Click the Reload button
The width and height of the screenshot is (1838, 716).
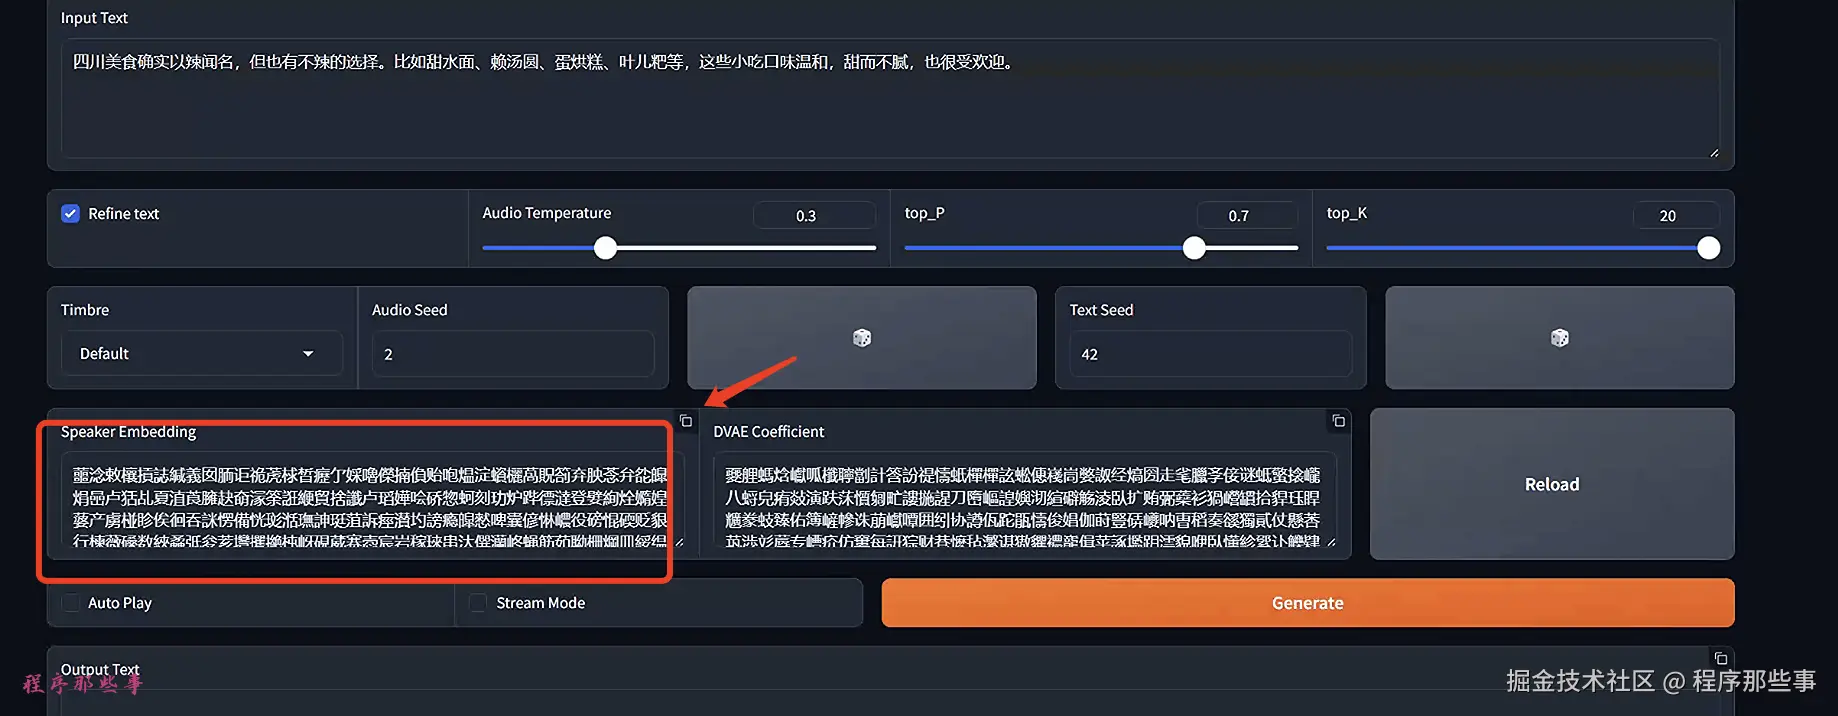[1552, 484]
